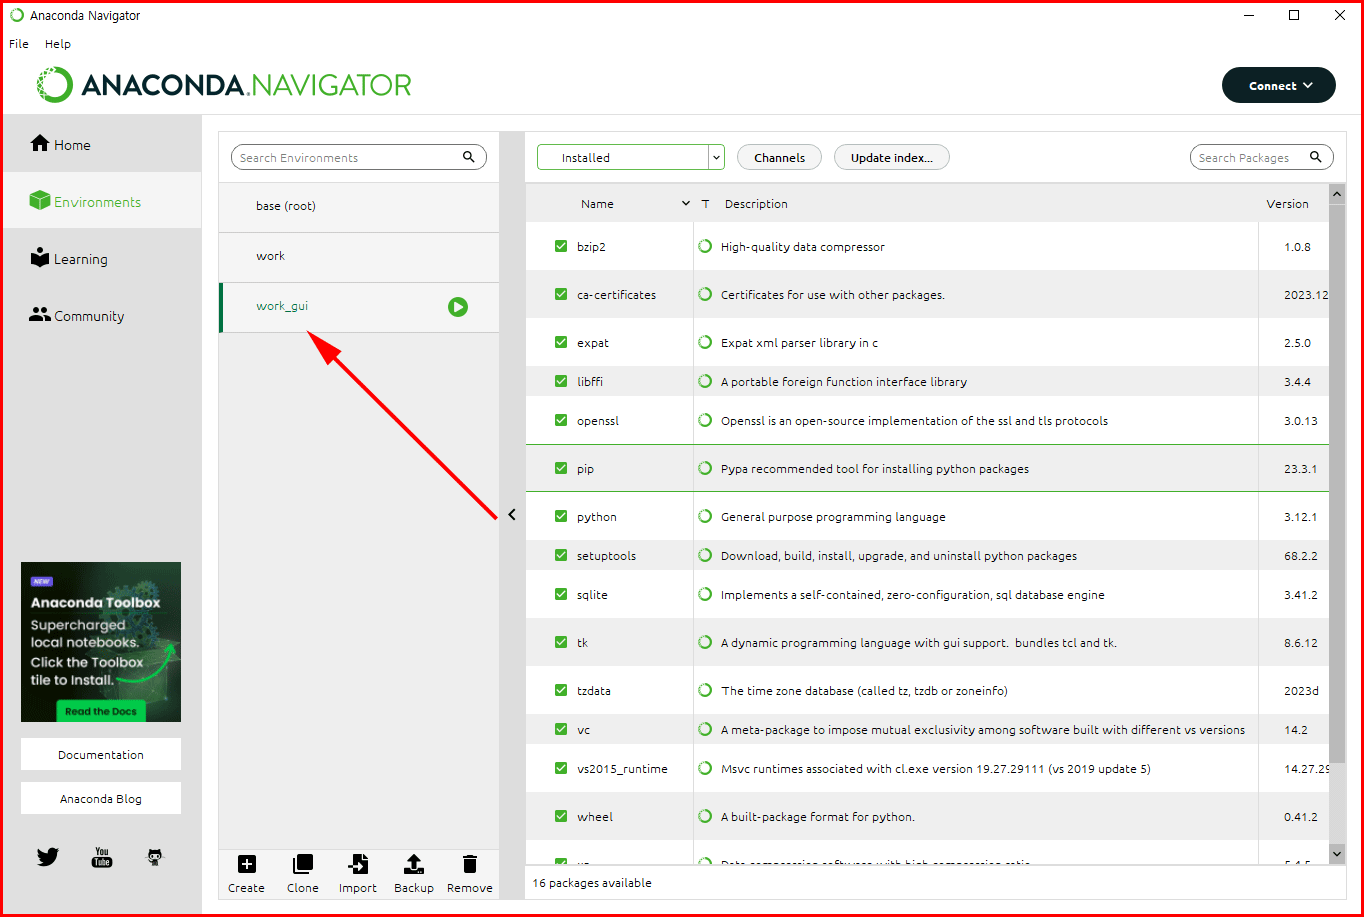
Task: Select the work environment
Action: click(x=359, y=257)
